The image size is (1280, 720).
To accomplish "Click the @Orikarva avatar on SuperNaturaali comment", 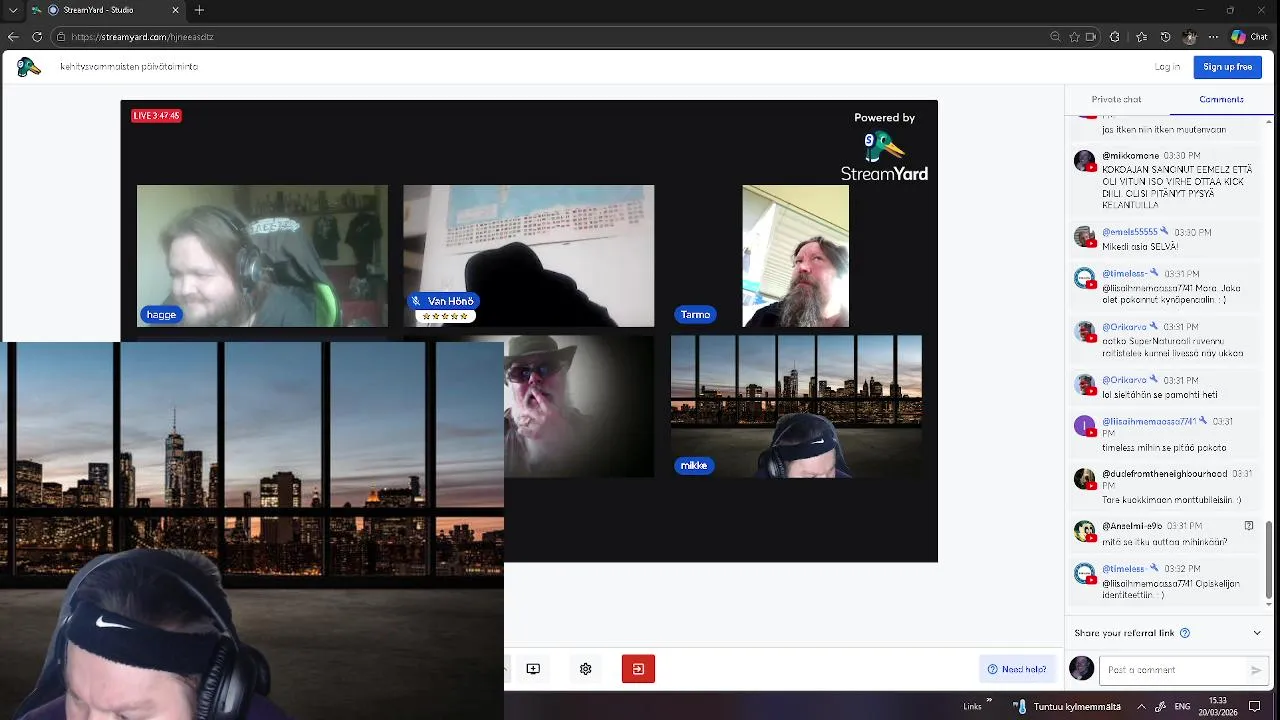I will 1085,332.
